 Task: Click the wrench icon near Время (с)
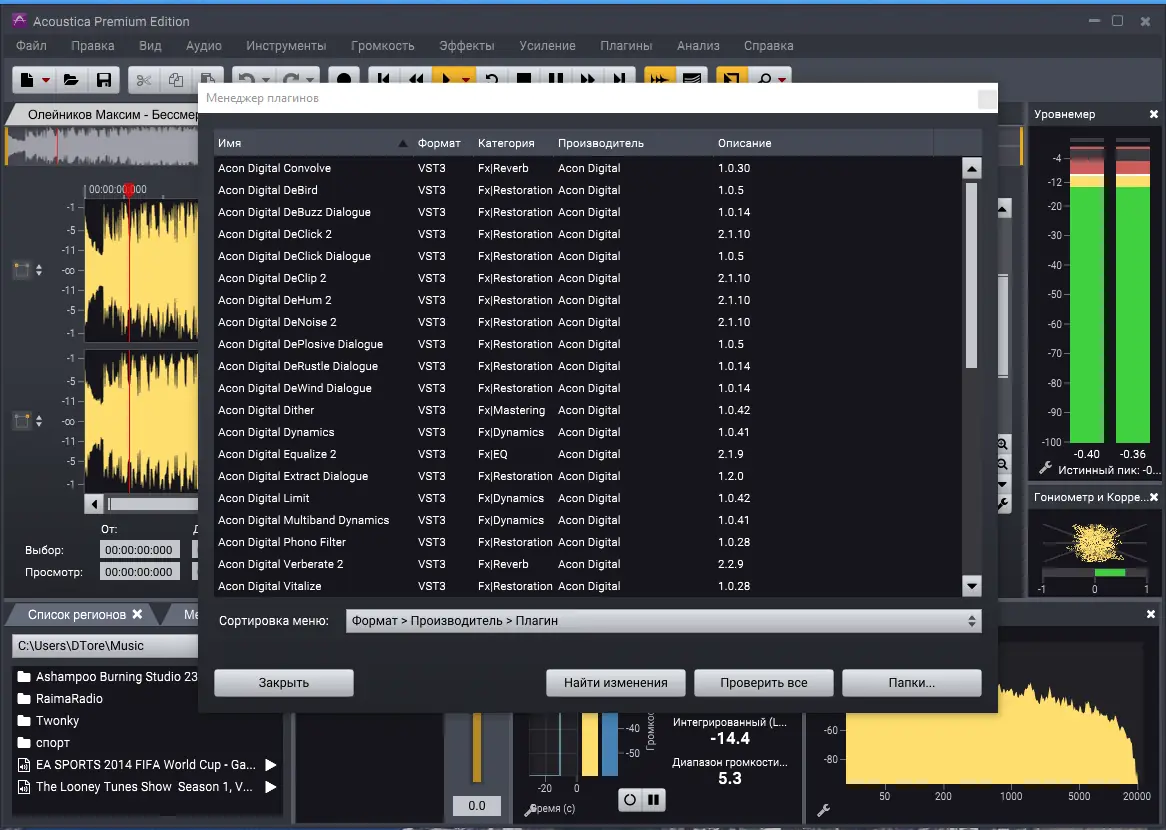[531, 811]
